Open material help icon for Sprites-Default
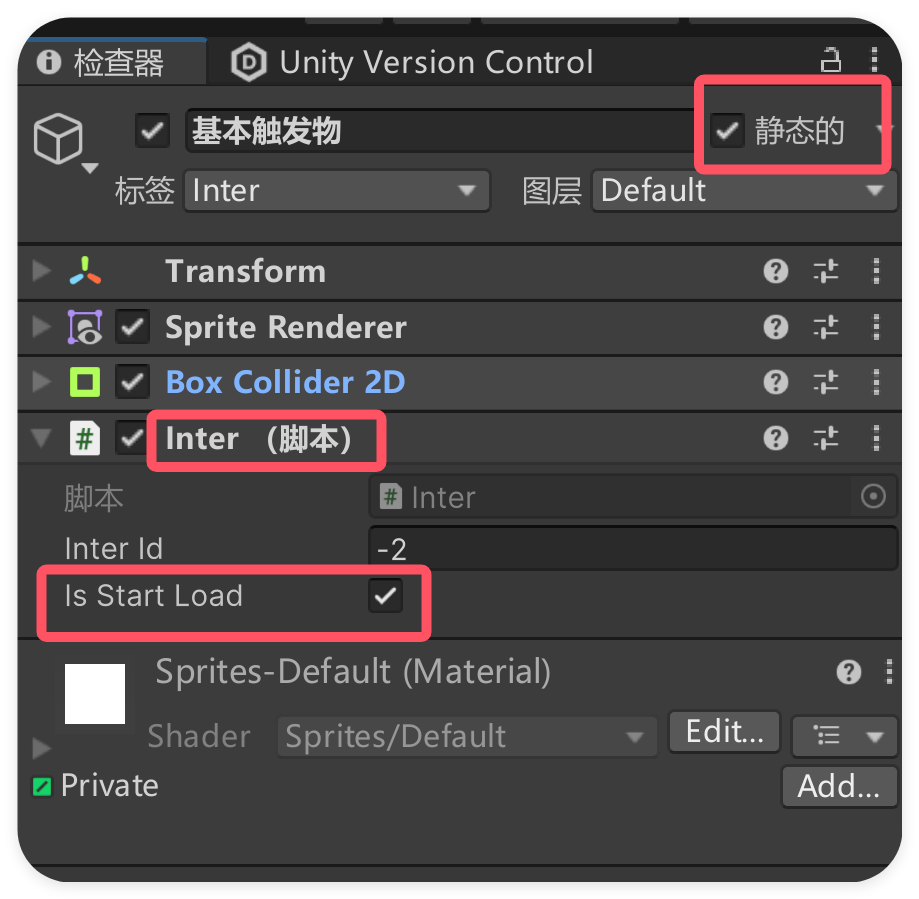 point(849,672)
